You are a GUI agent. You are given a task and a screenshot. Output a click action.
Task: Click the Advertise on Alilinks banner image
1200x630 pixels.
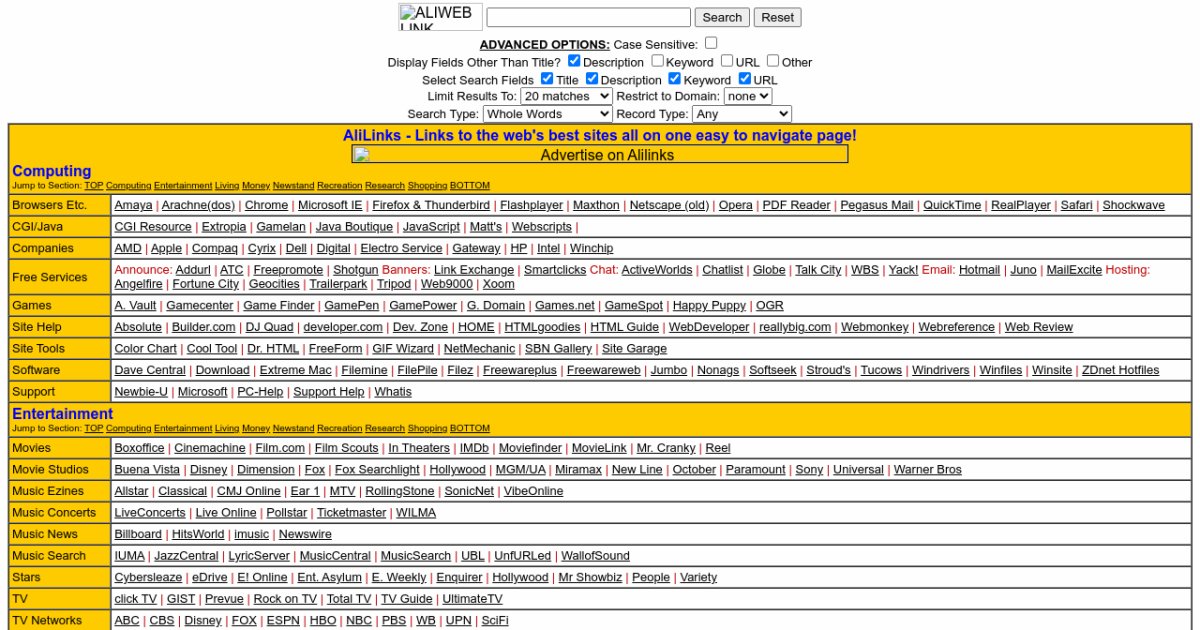click(x=599, y=155)
